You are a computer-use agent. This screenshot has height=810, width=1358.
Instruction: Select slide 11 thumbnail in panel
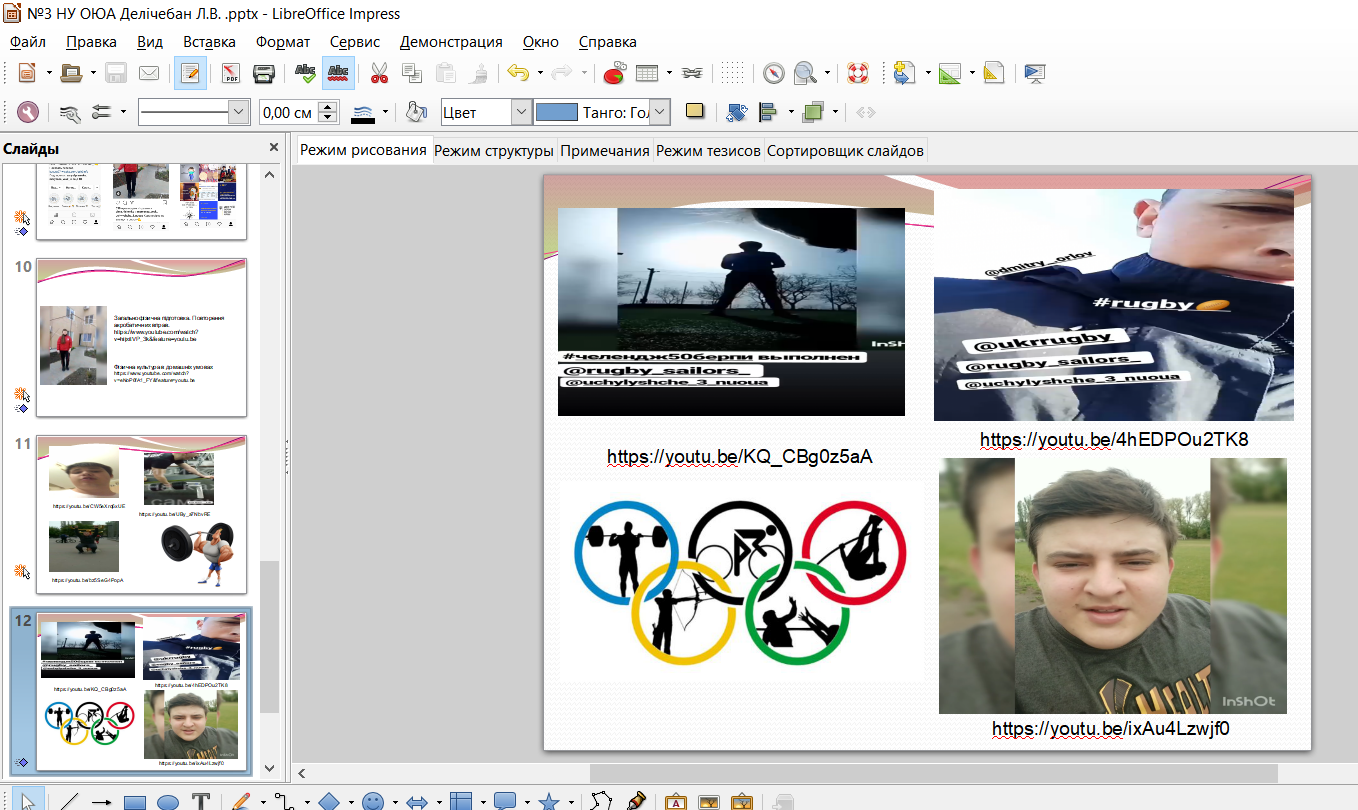[x=141, y=514]
